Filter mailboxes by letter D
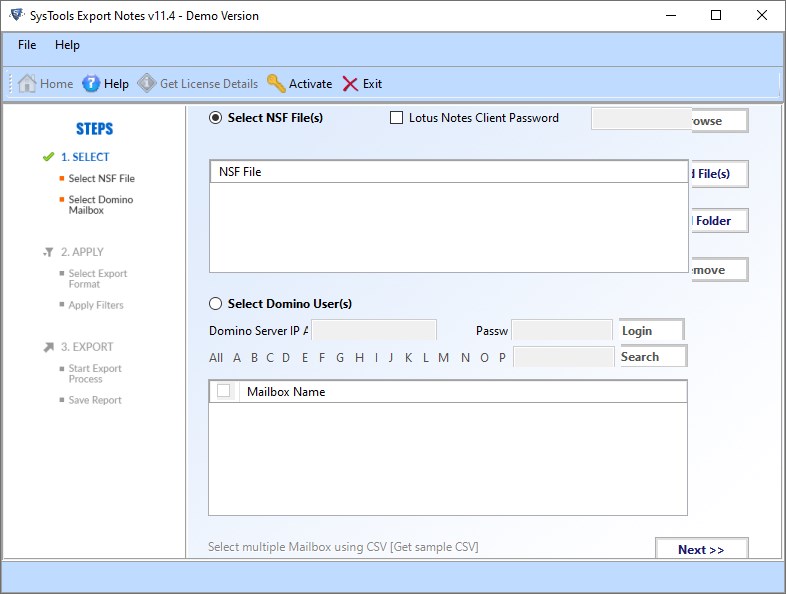This screenshot has width=786, height=594. click(x=286, y=357)
